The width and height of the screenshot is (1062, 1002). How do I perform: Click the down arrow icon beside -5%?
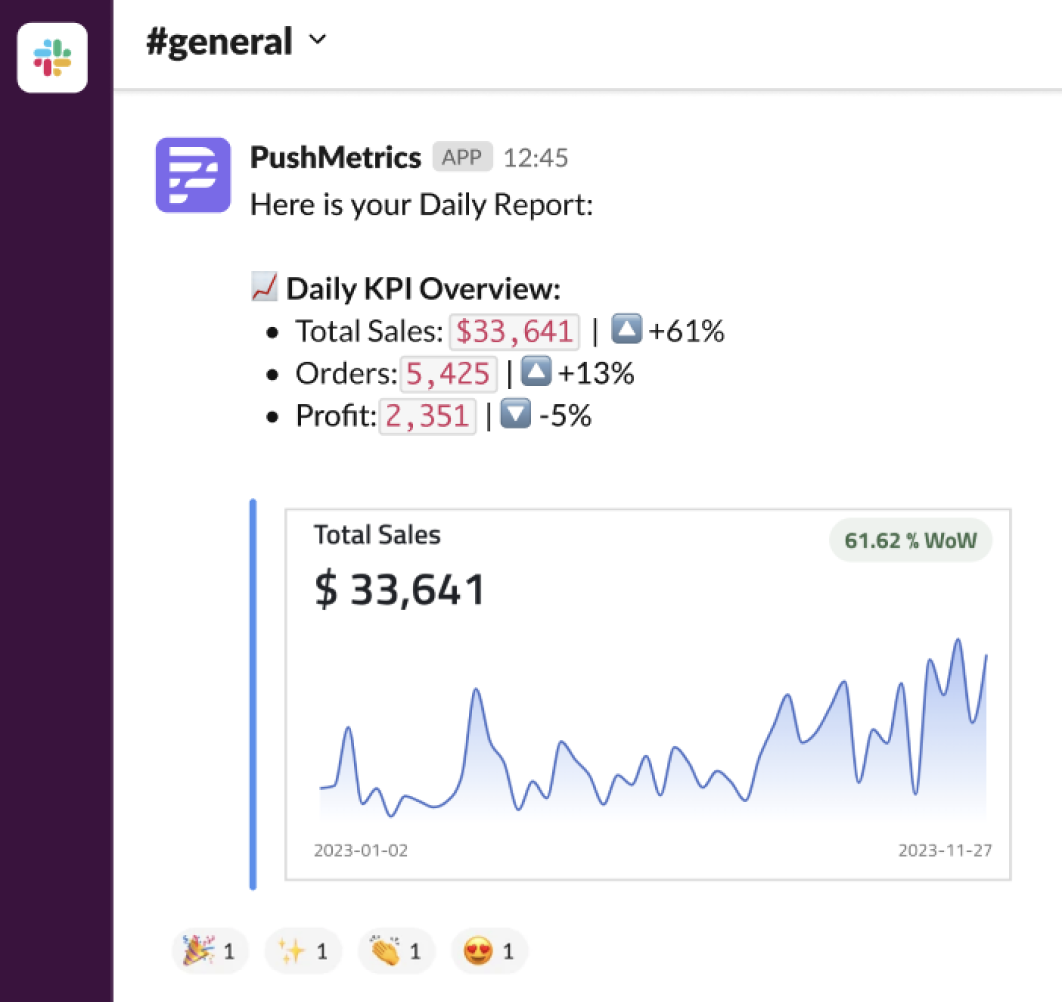[515, 415]
